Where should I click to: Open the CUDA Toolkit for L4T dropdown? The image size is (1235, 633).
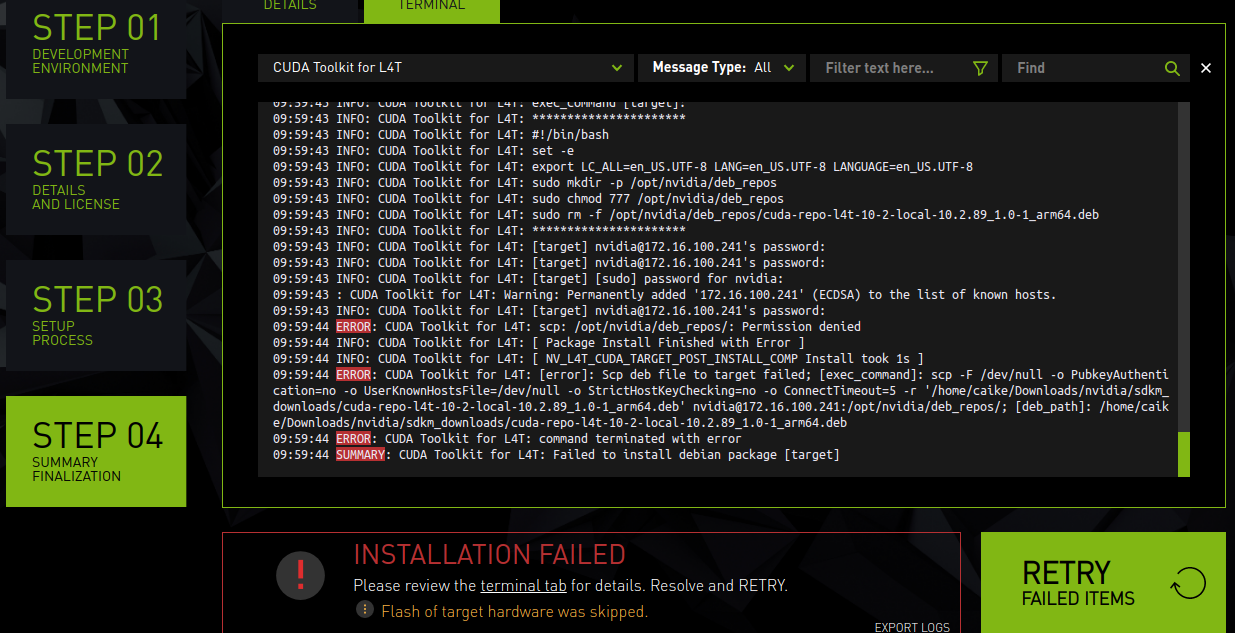[445, 68]
